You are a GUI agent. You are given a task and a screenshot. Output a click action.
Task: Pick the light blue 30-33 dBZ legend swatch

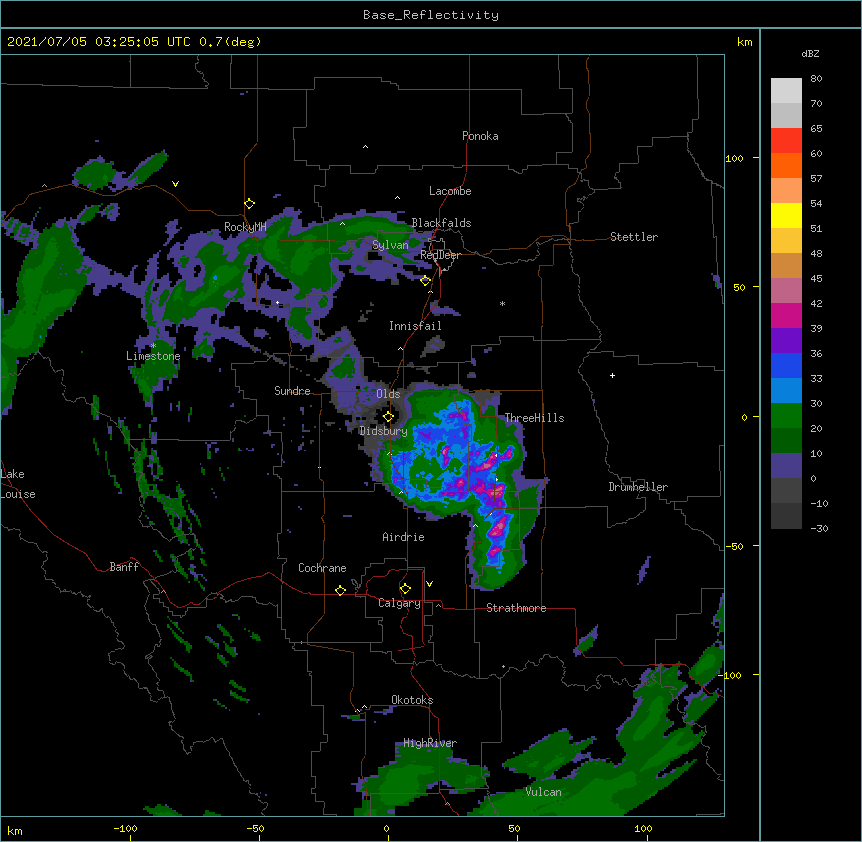tap(786, 391)
